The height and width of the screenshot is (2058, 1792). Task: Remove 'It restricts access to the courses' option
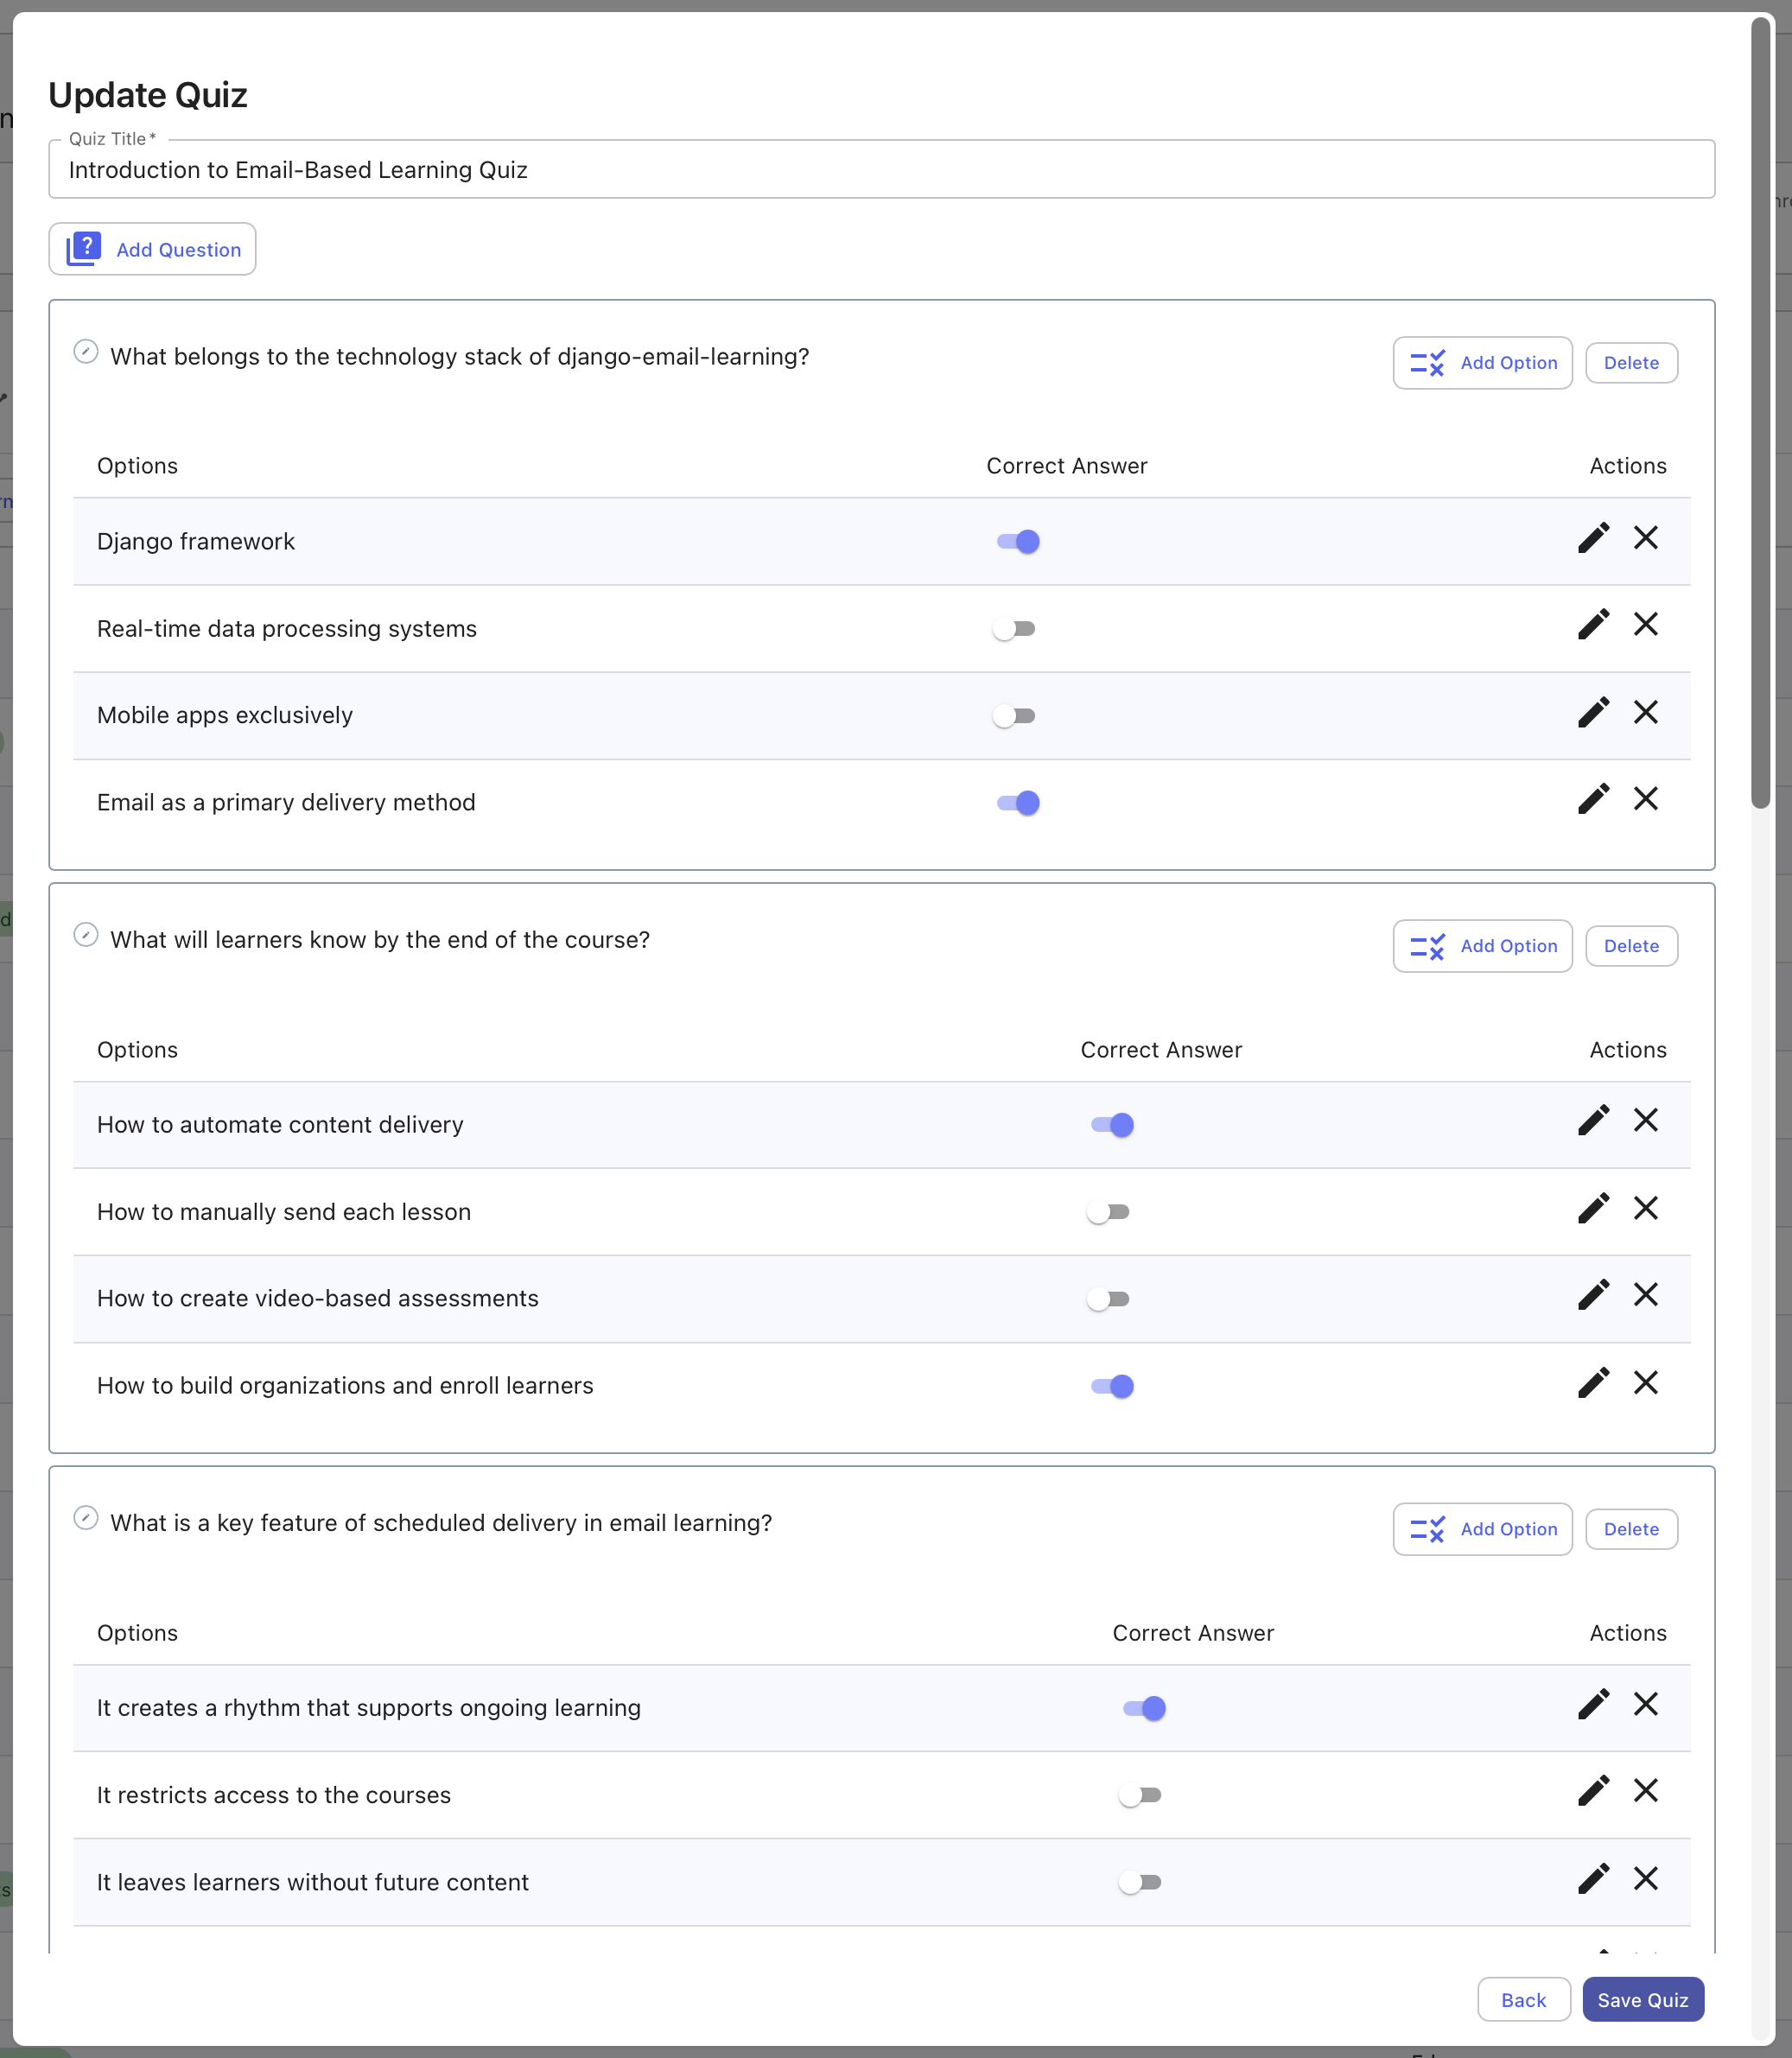pyautogui.click(x=1645, y=1791)
